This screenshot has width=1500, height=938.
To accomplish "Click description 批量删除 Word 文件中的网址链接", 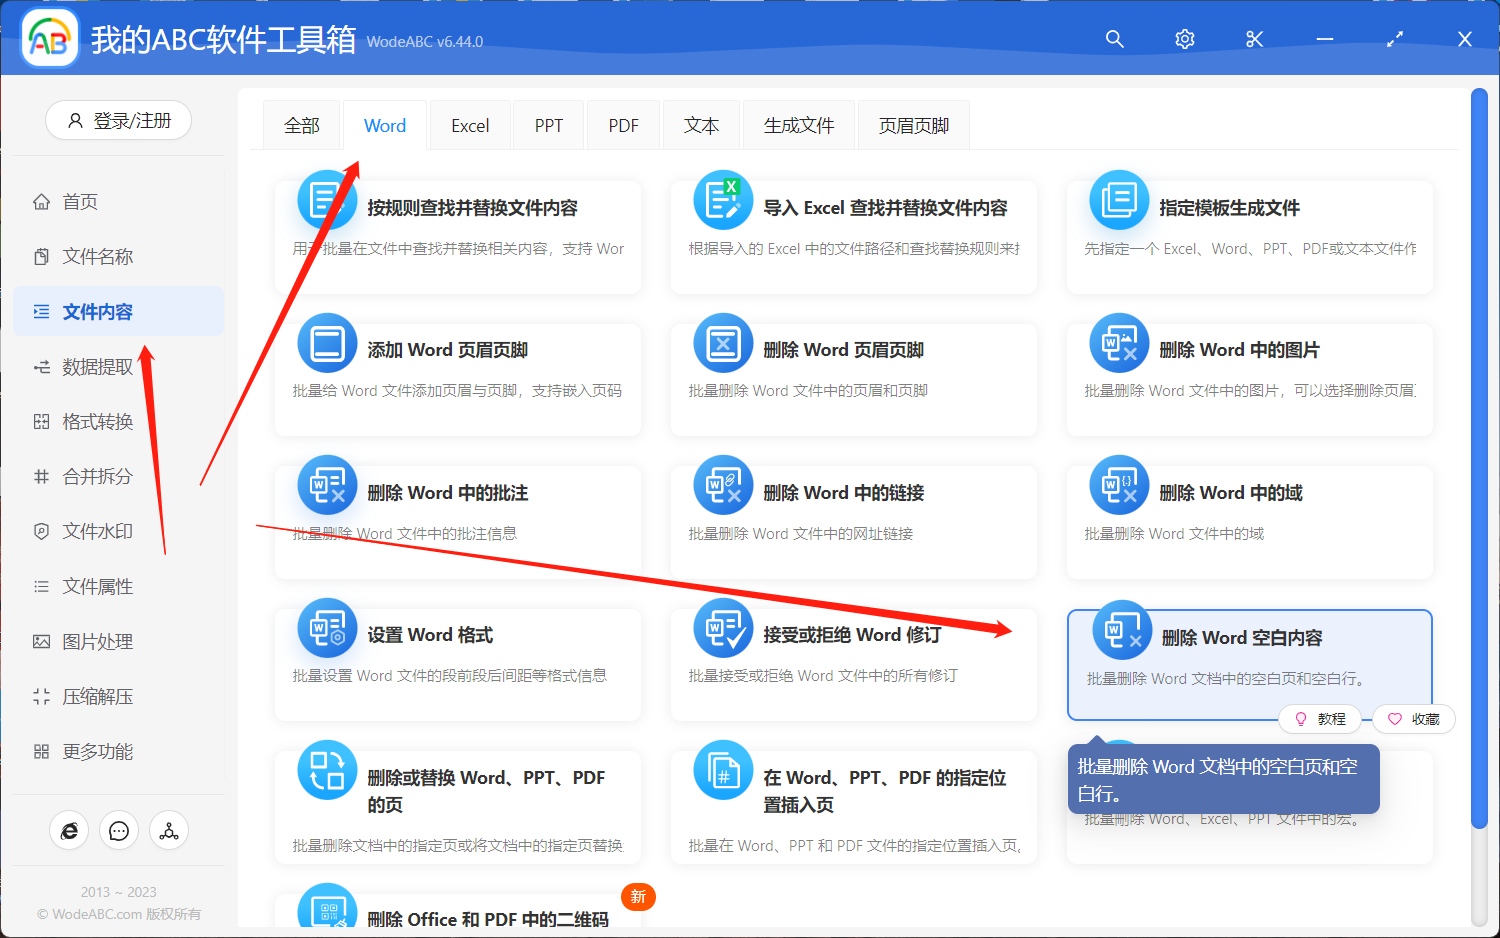I will pyautogui.click(x=800, y=534).
